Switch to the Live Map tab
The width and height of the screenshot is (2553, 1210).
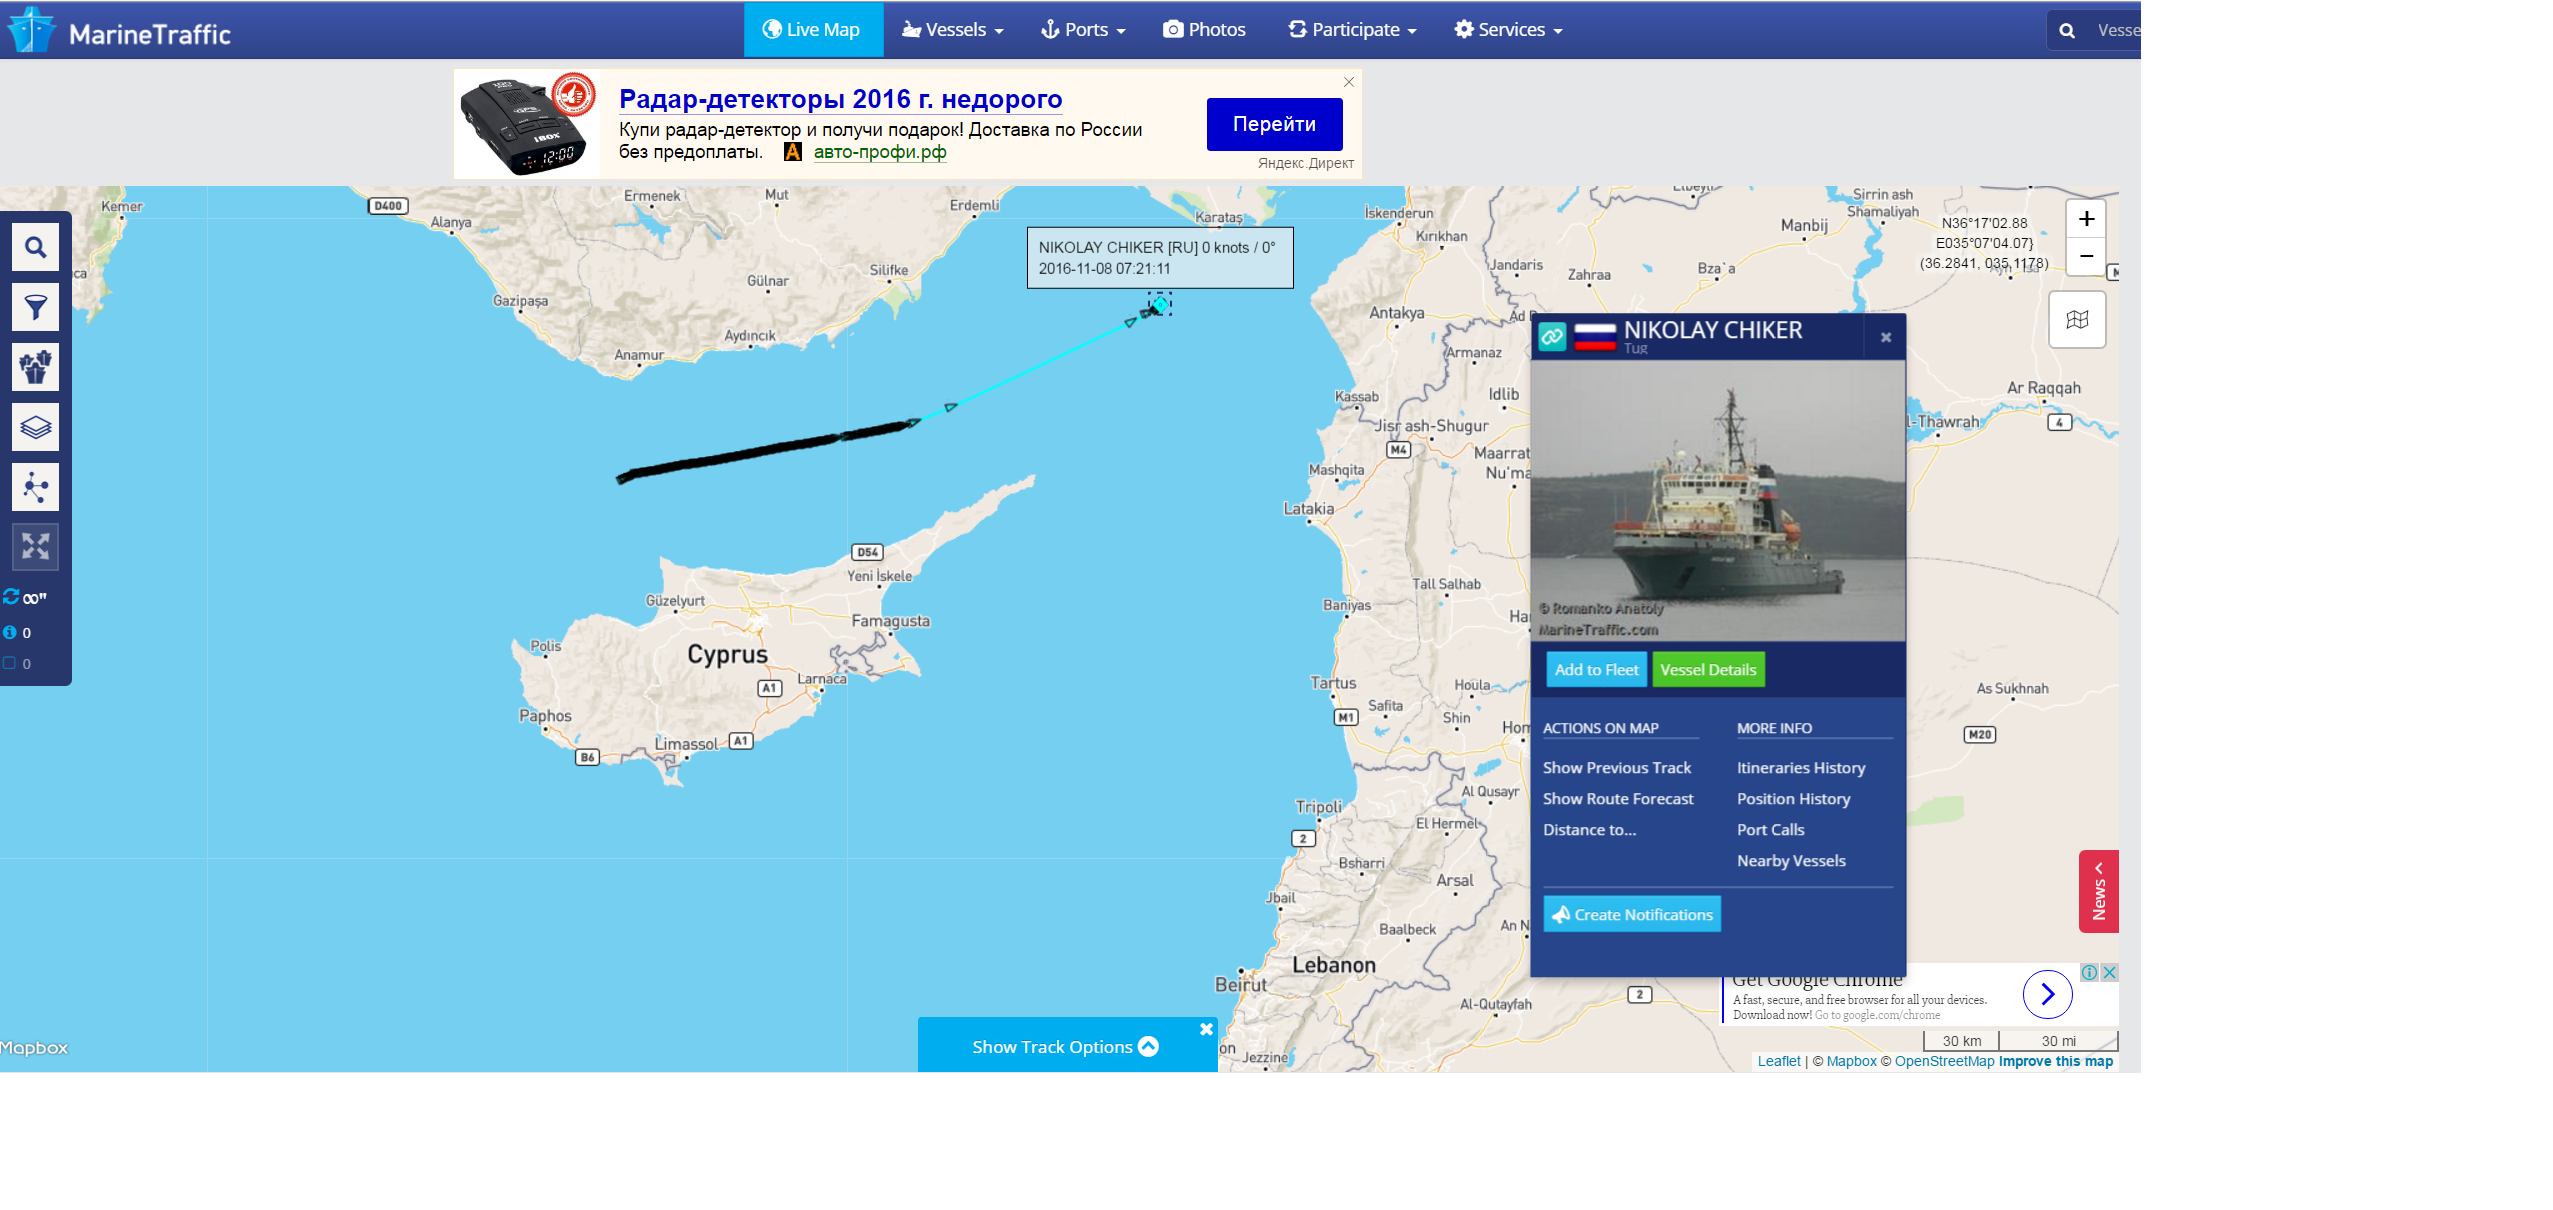point(812,30)
